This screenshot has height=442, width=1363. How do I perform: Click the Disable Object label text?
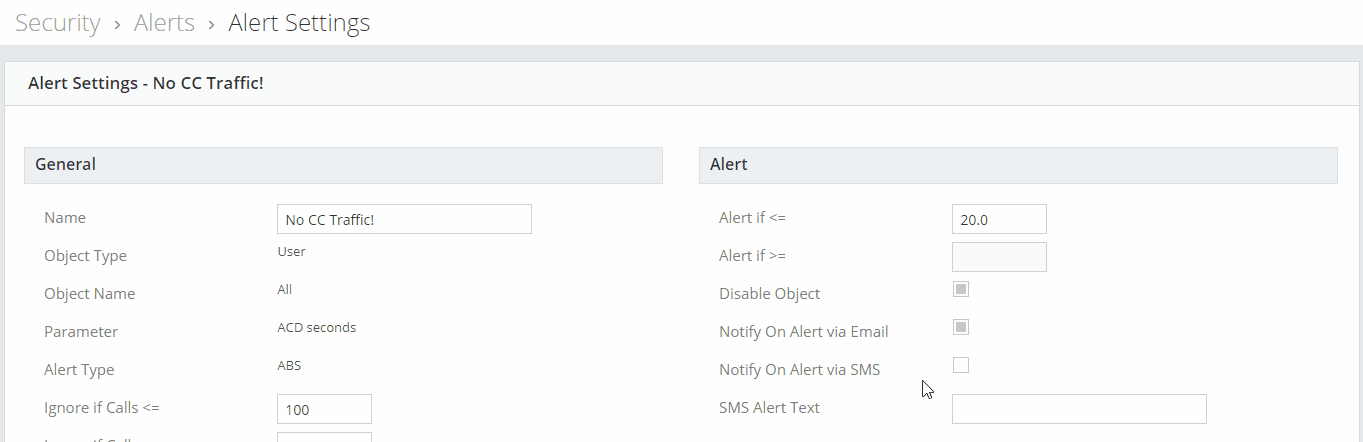(x=769, y=294)
